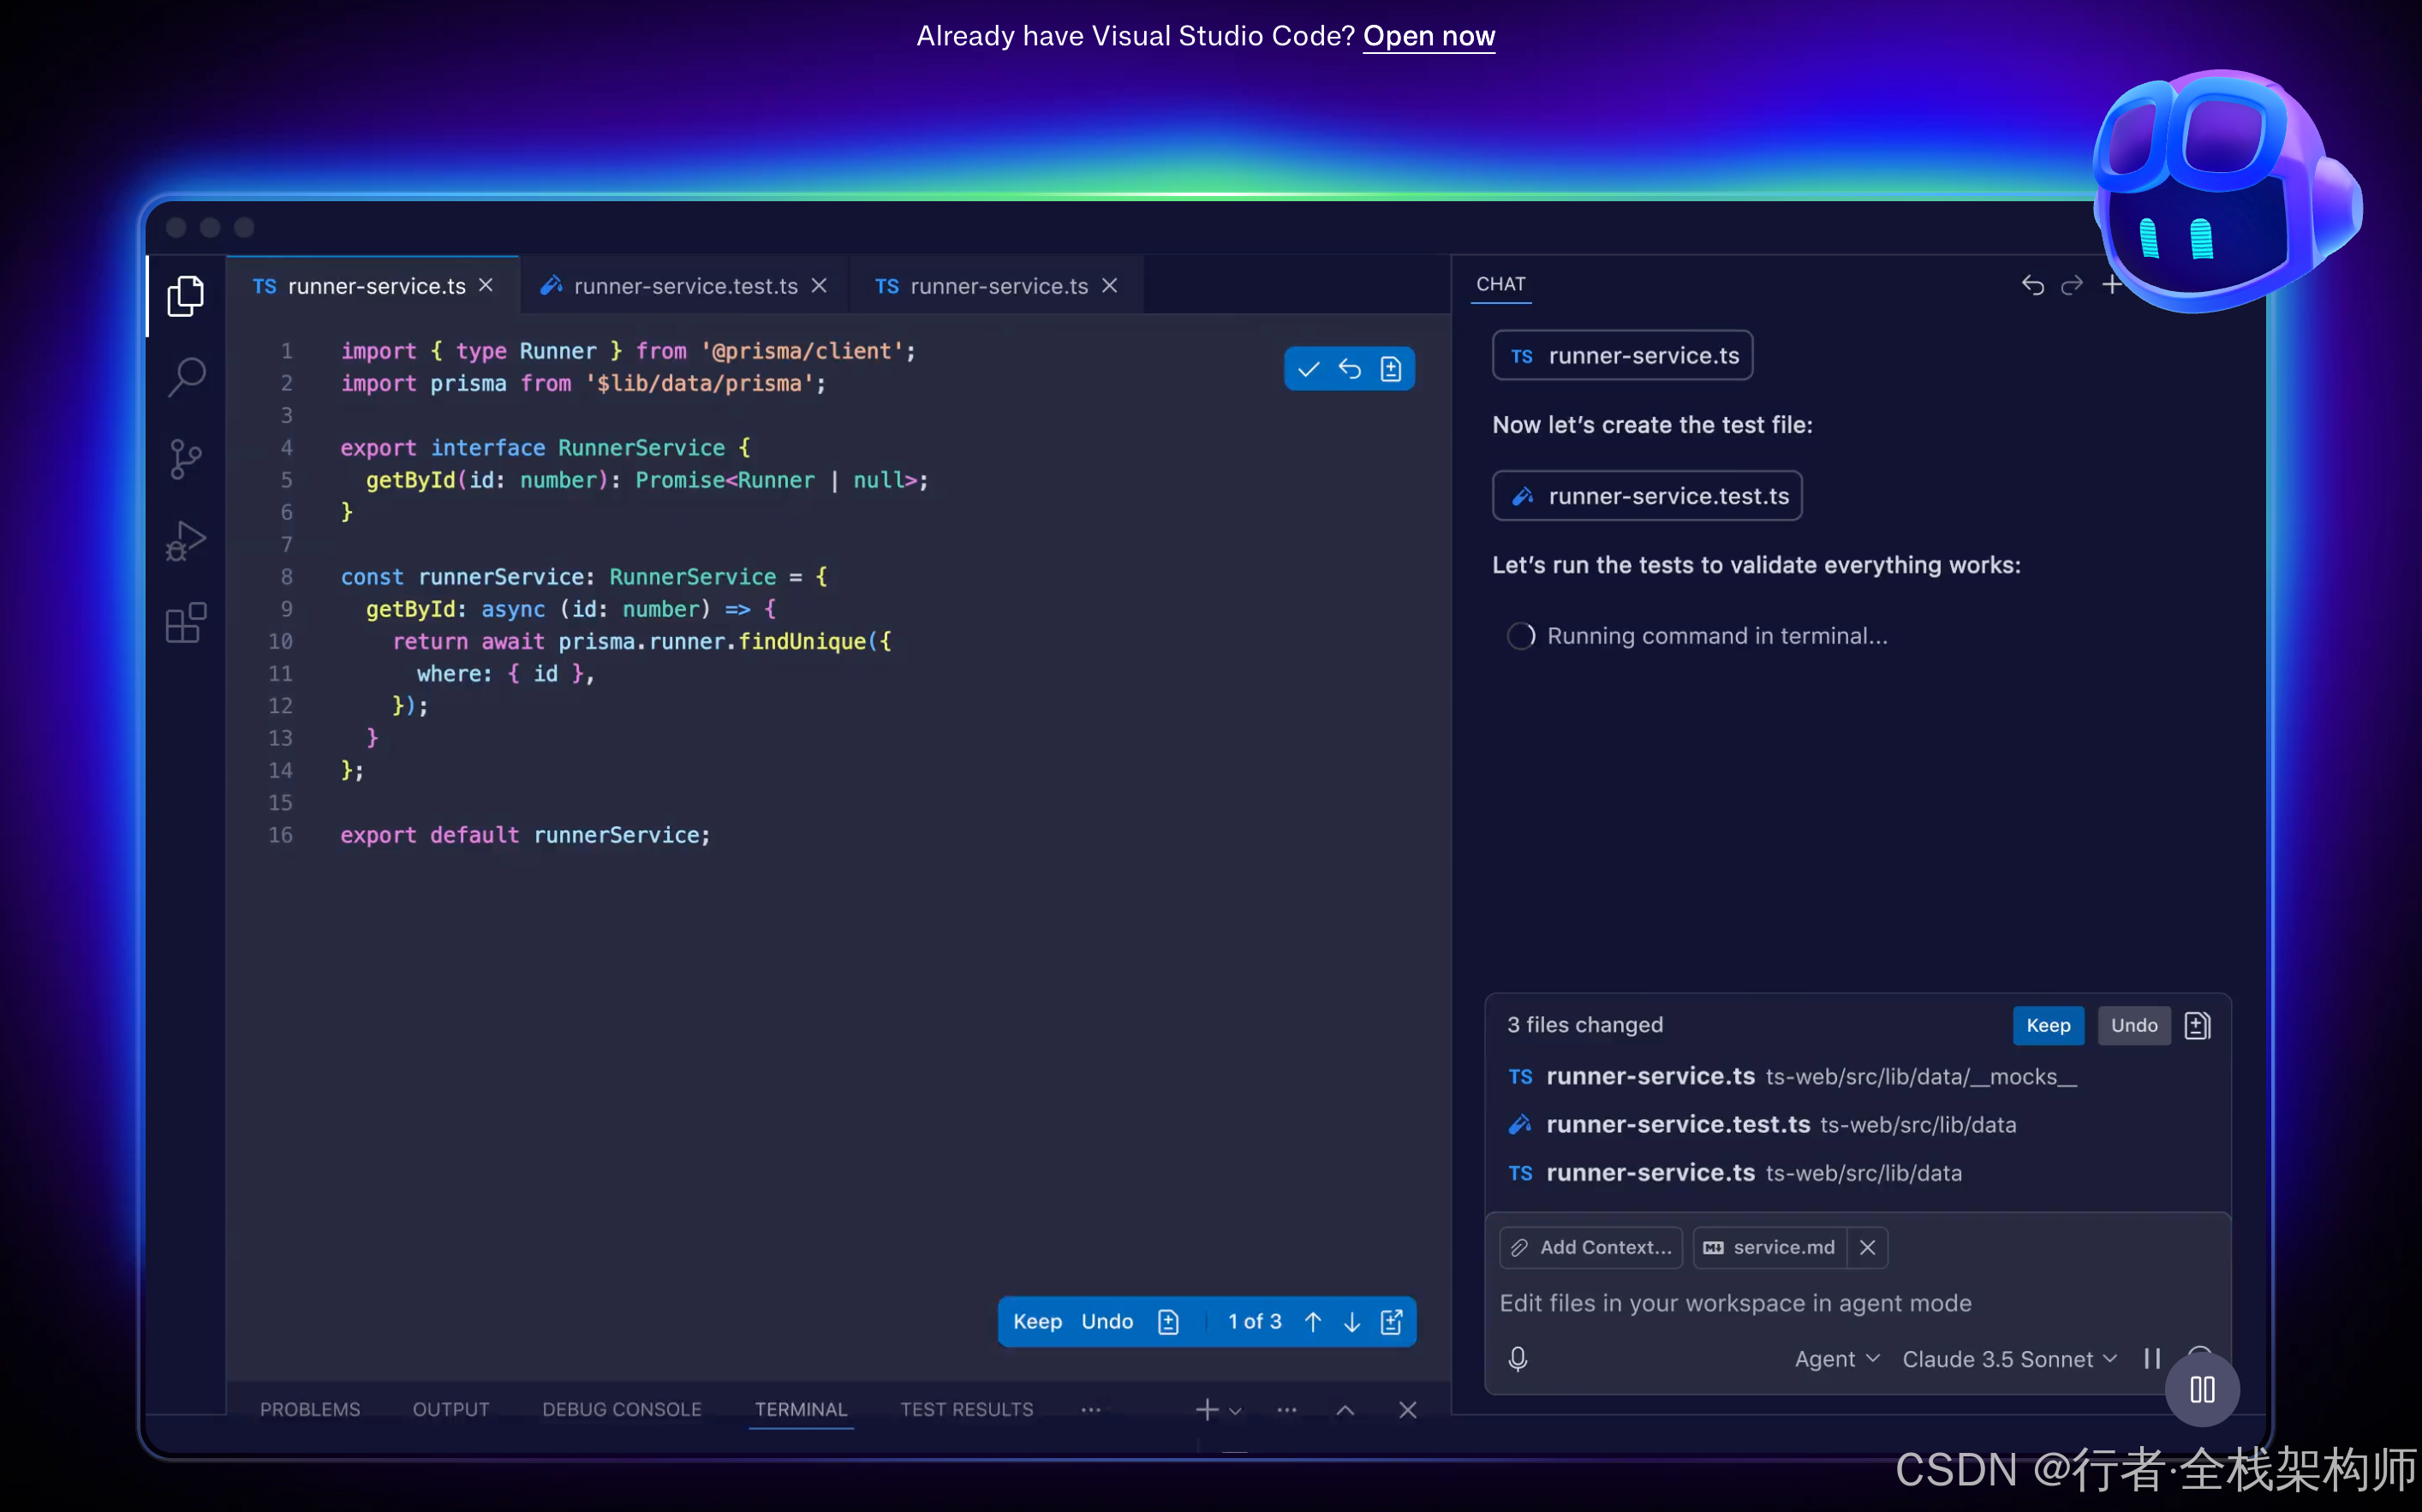Open the Explorer view in the activity bar
The height and width of the screenshot is (1512, 2422).
tap(186, 296)
